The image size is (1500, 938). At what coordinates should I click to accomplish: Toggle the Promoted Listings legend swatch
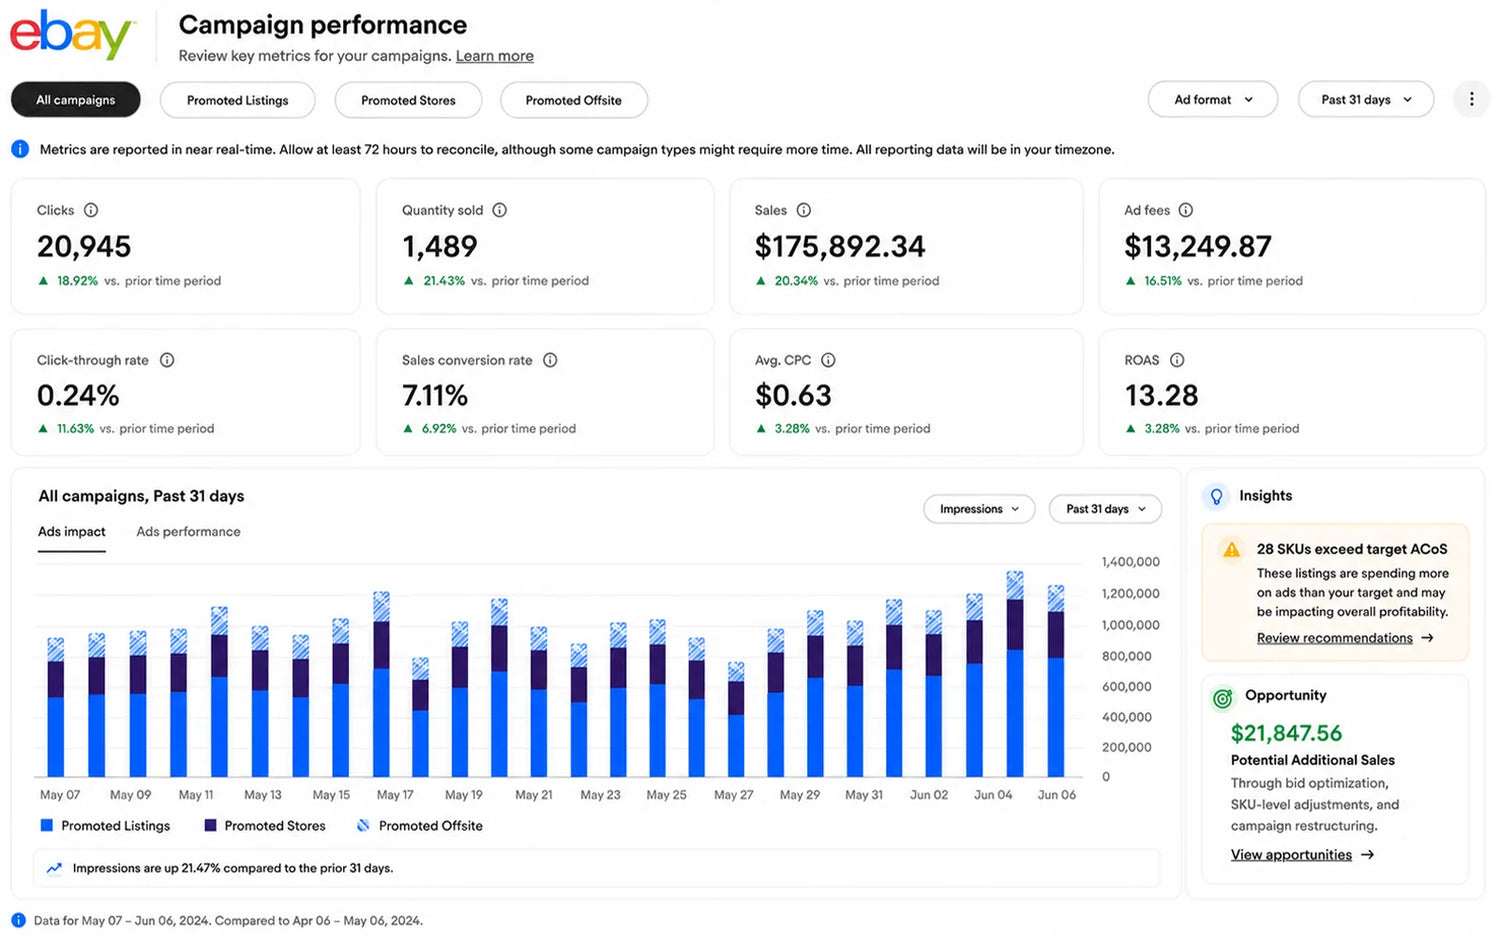[x=46, y=826]
